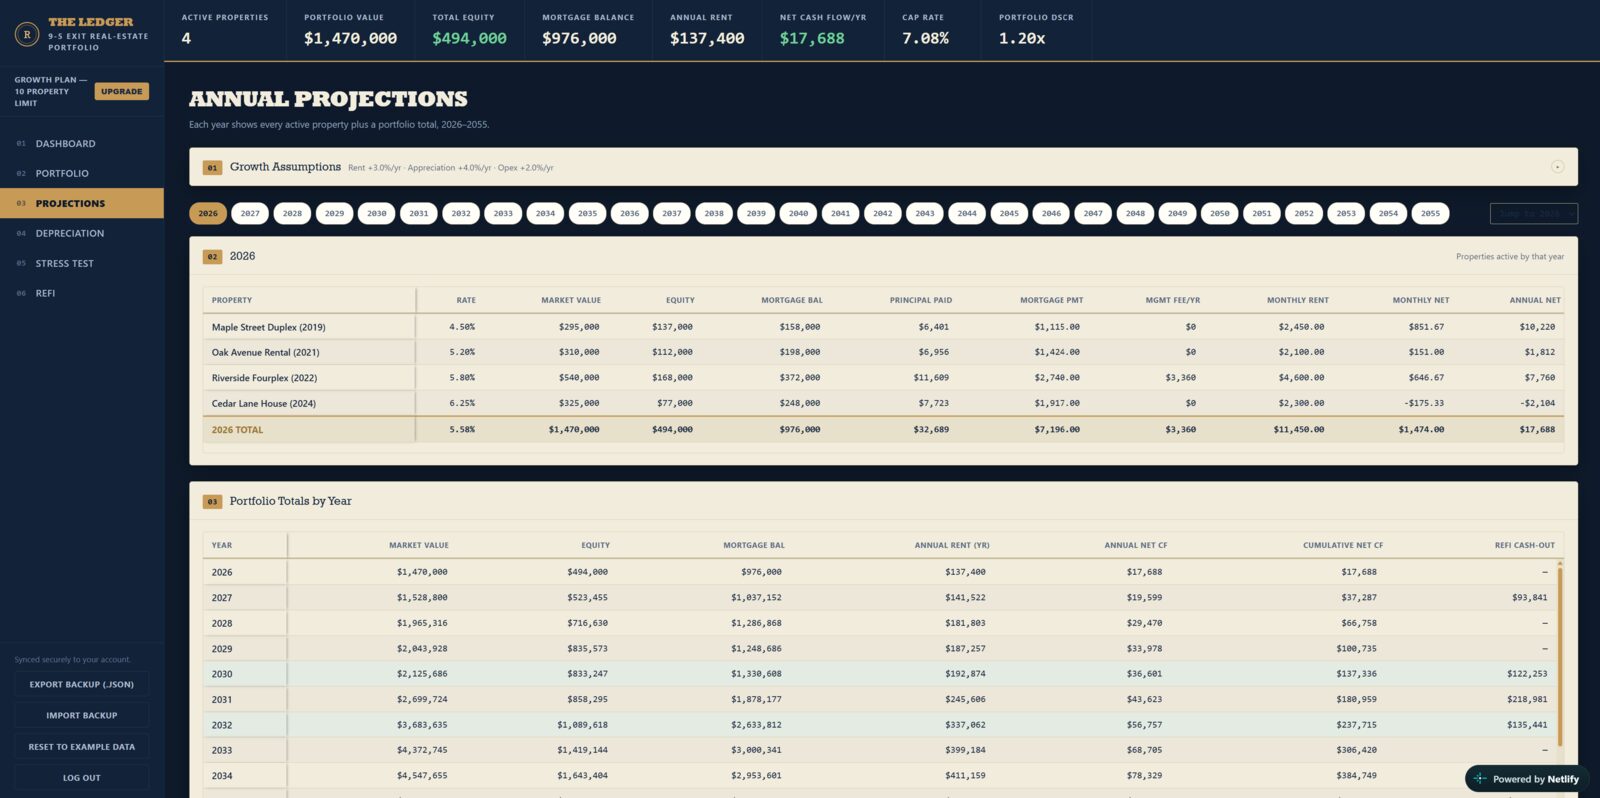Select the 2048 year pill

(x=1135, y=213)
